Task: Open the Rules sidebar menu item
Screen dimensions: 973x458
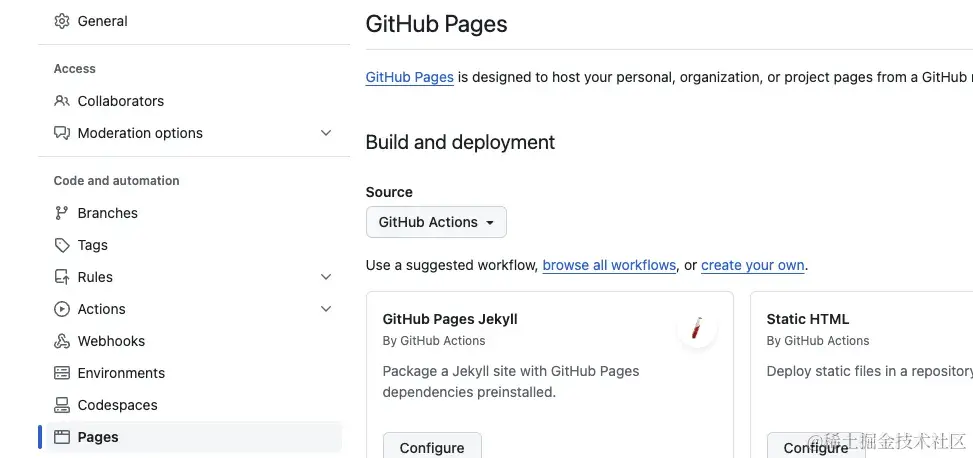Action: click(95, 277)
